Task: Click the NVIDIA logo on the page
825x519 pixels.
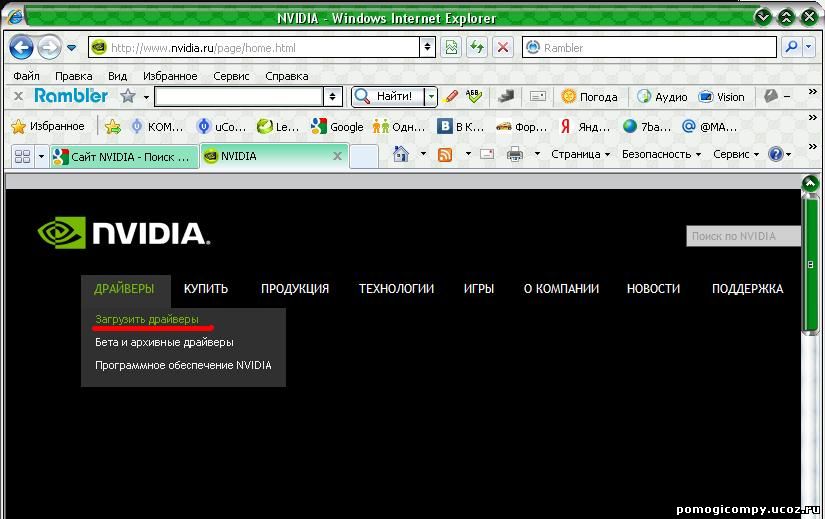Action: [124, 233]
